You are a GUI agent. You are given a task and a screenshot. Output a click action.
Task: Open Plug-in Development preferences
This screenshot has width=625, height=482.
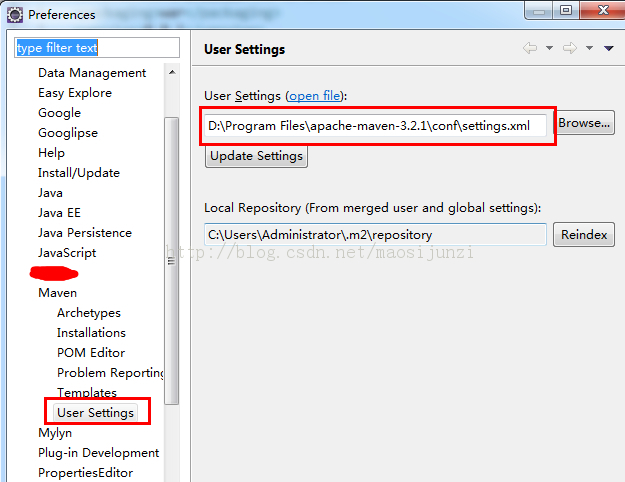point(98,453)
